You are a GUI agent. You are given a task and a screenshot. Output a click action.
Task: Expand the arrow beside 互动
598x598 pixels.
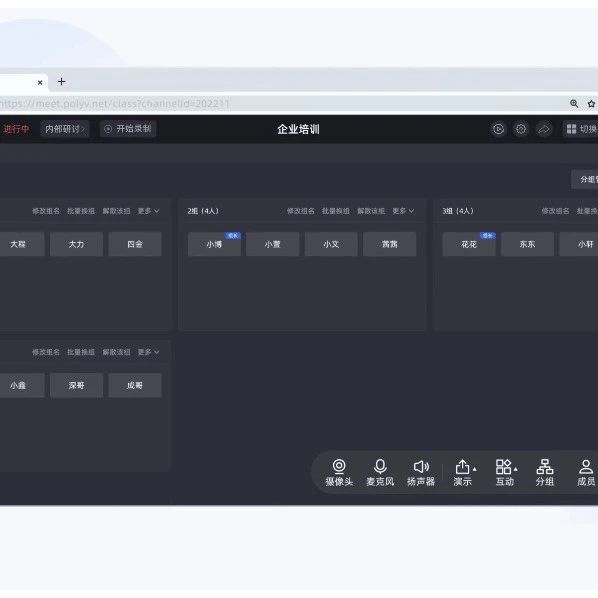[516, 469]
